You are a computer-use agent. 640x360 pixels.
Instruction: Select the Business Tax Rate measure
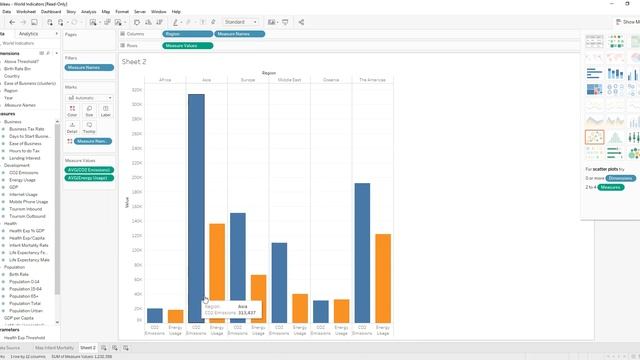(27, 129)
